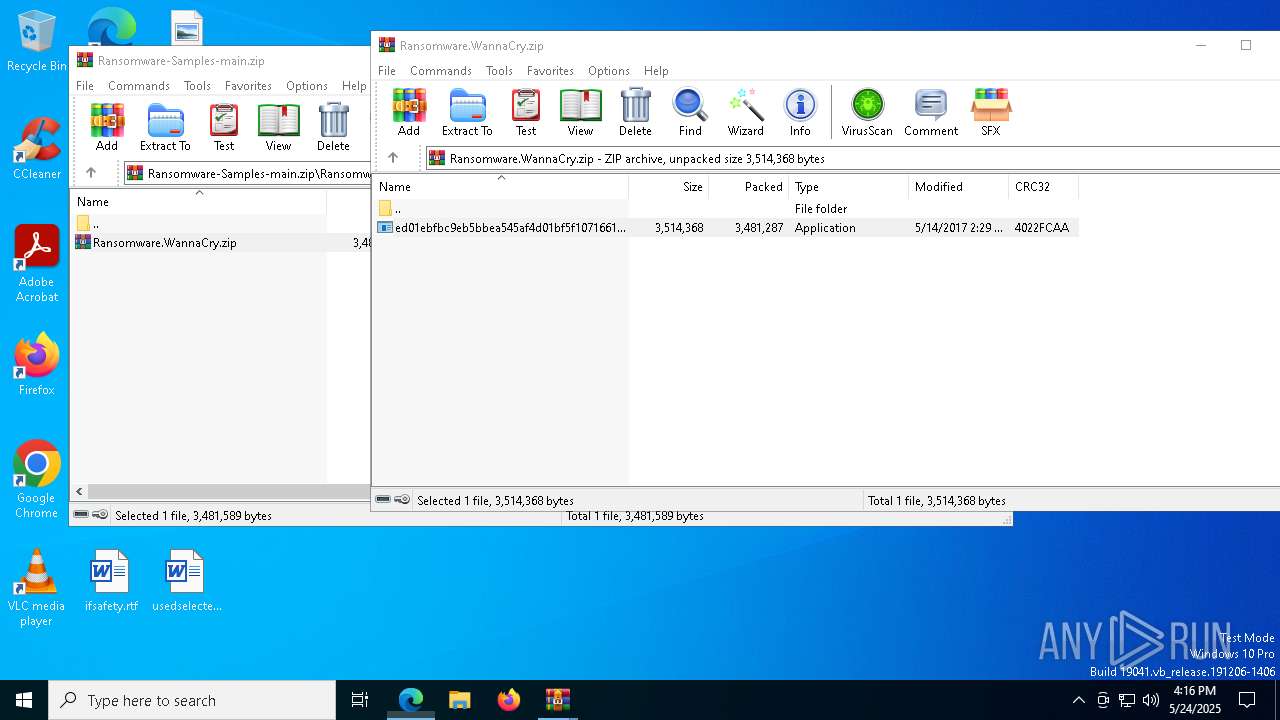The width and height of the screenshot is (1280, 720).
Task: Select usedselecte... desktop document
Action: (186, 580)
